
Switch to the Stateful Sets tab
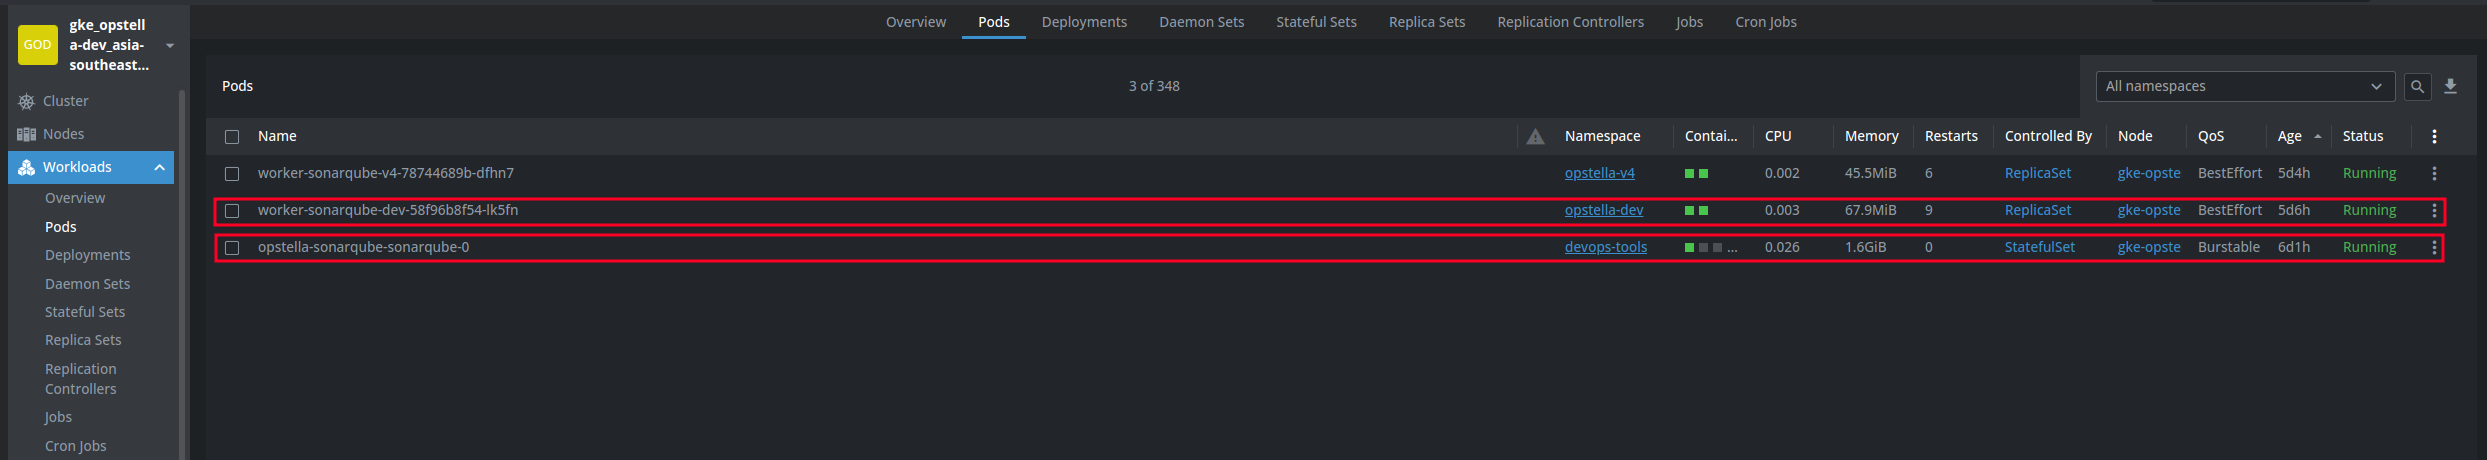[1316, 22]
